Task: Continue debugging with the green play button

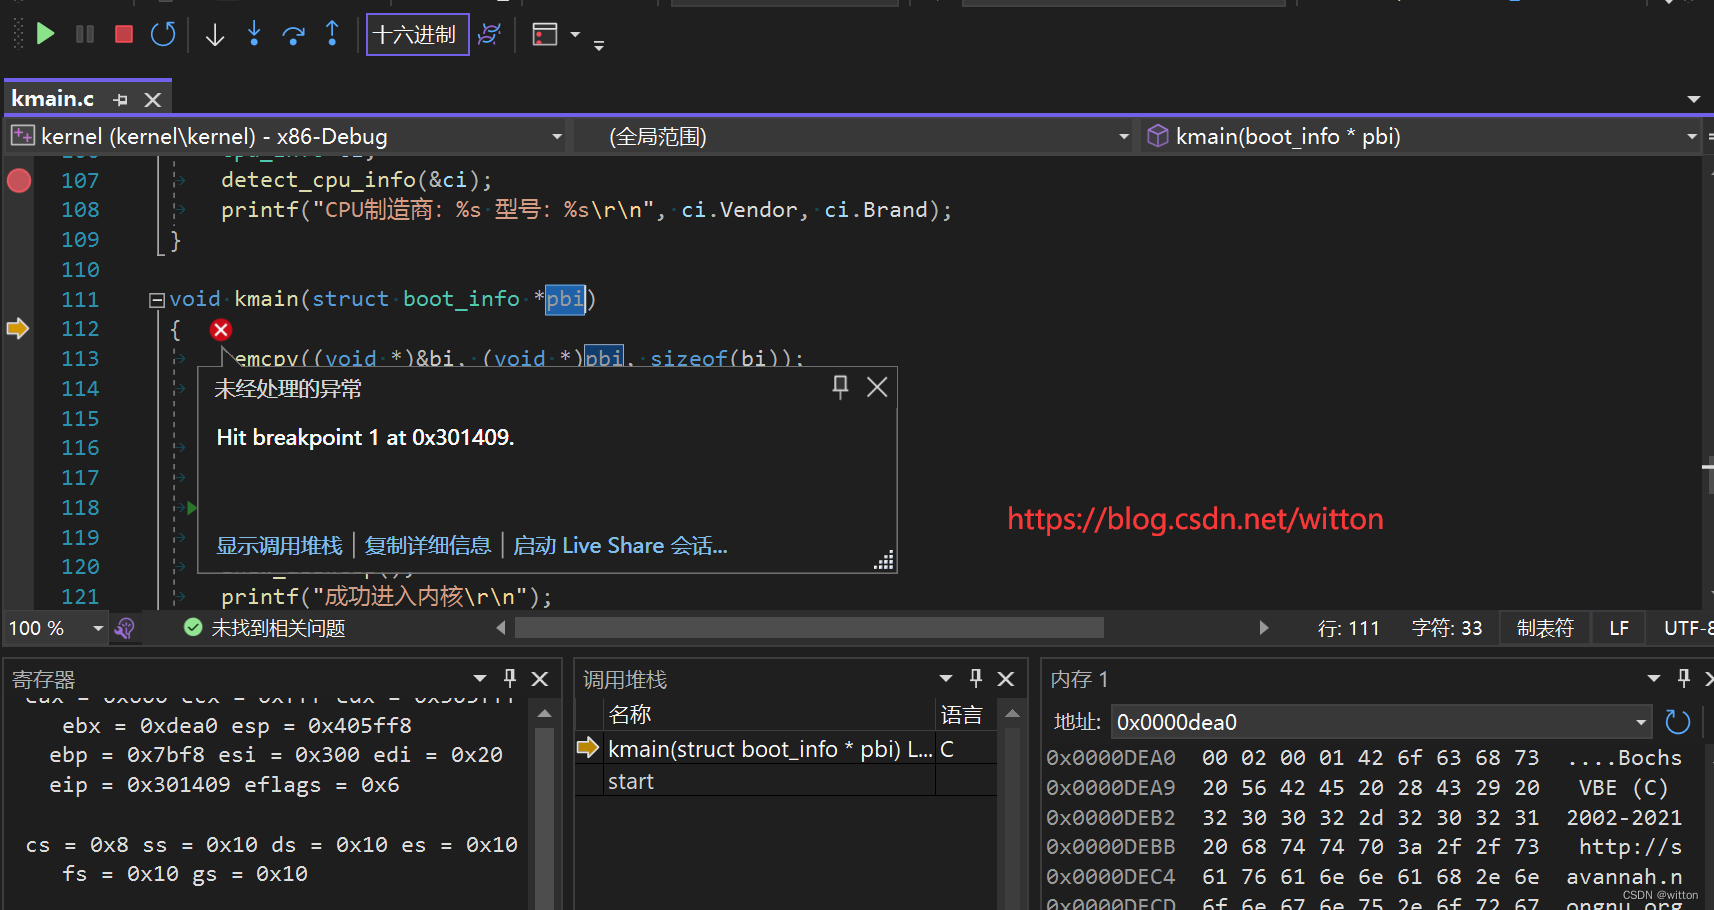Action: click(45, 34)
